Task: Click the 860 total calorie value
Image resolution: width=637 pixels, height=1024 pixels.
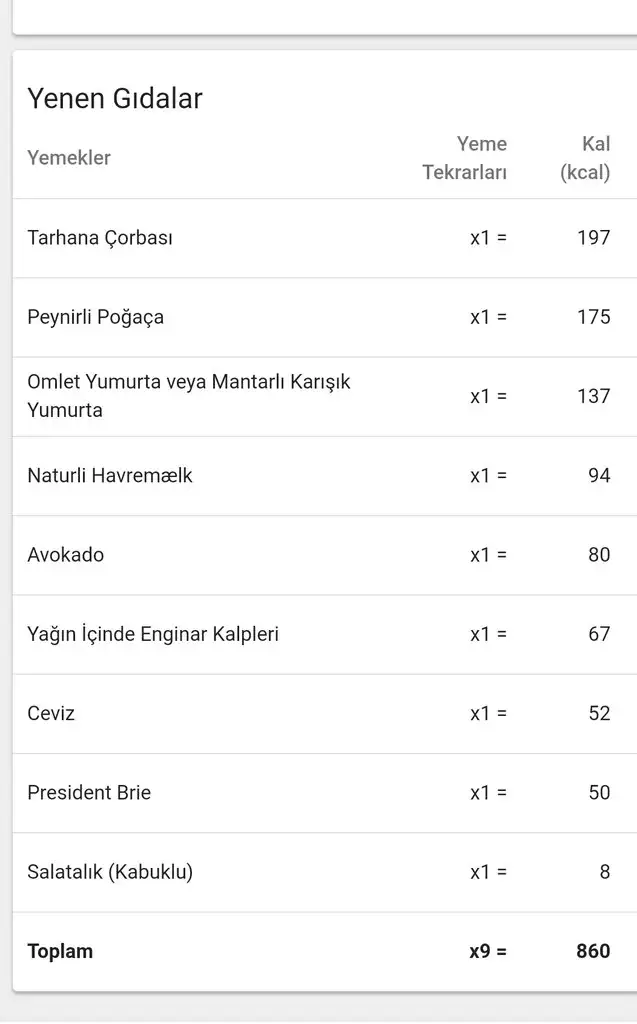Action: click(x=593, y=951)
